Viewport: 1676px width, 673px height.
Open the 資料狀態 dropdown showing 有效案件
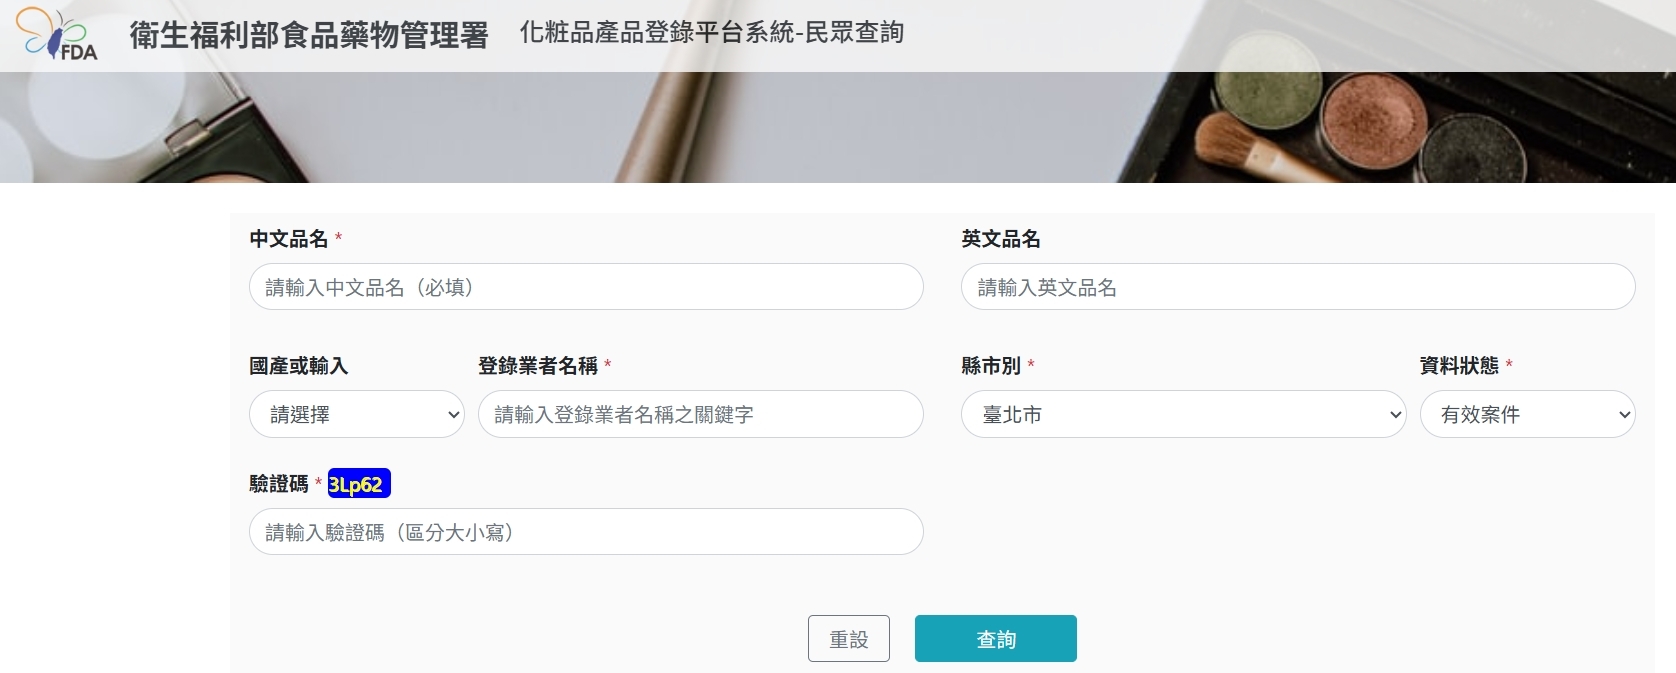(x=1527, y=414)
